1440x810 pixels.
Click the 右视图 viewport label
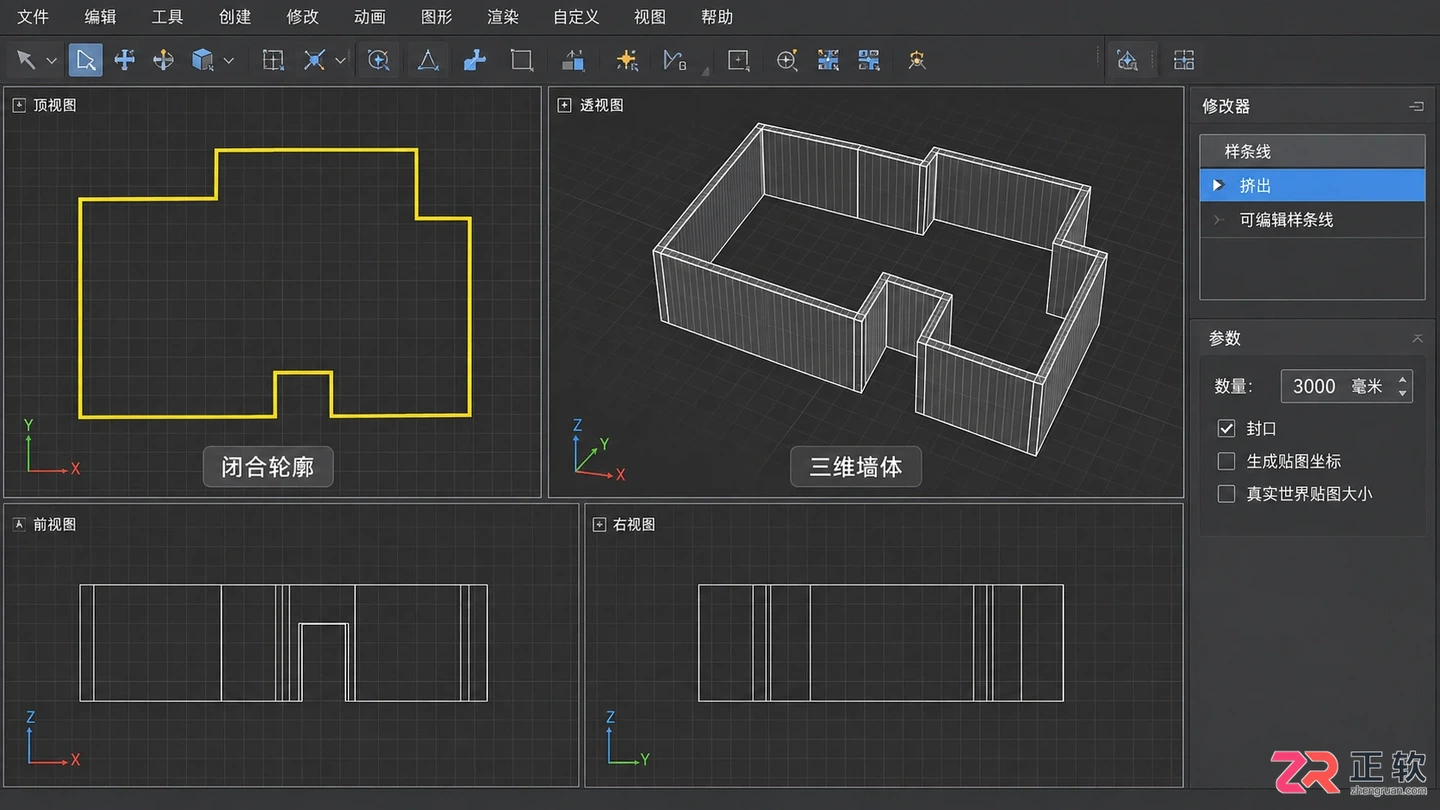pos(634,524)
